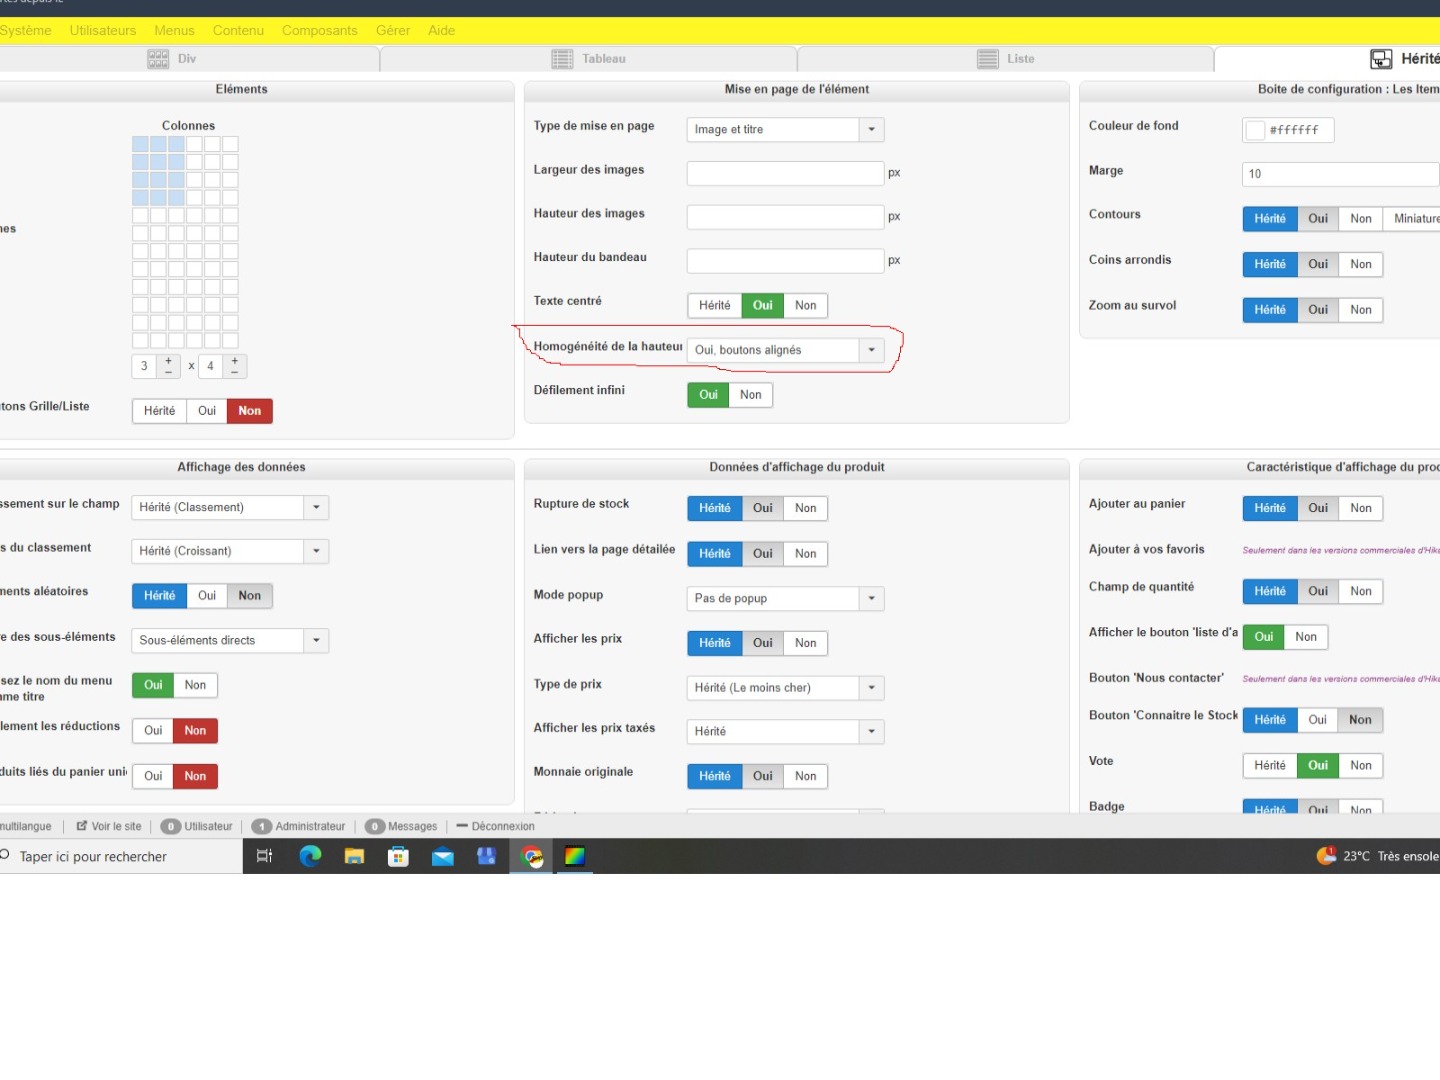Increase the column count with the plus
The height and width of the screenshot is (1080, 1440).
(168, 360)
